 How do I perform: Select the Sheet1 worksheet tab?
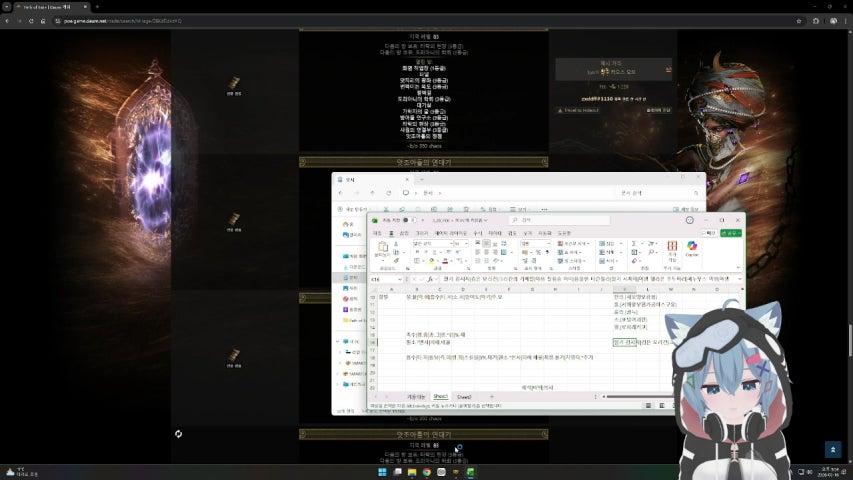439,396
